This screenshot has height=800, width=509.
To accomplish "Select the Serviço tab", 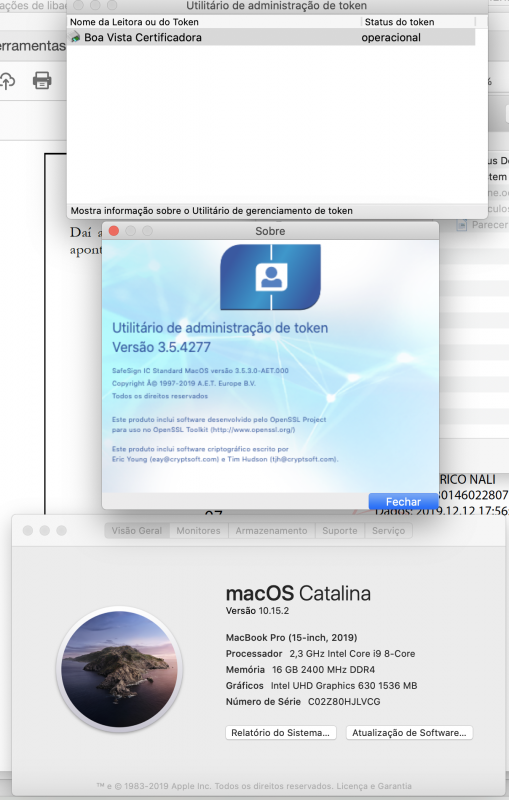I will [x=388, y=531].
